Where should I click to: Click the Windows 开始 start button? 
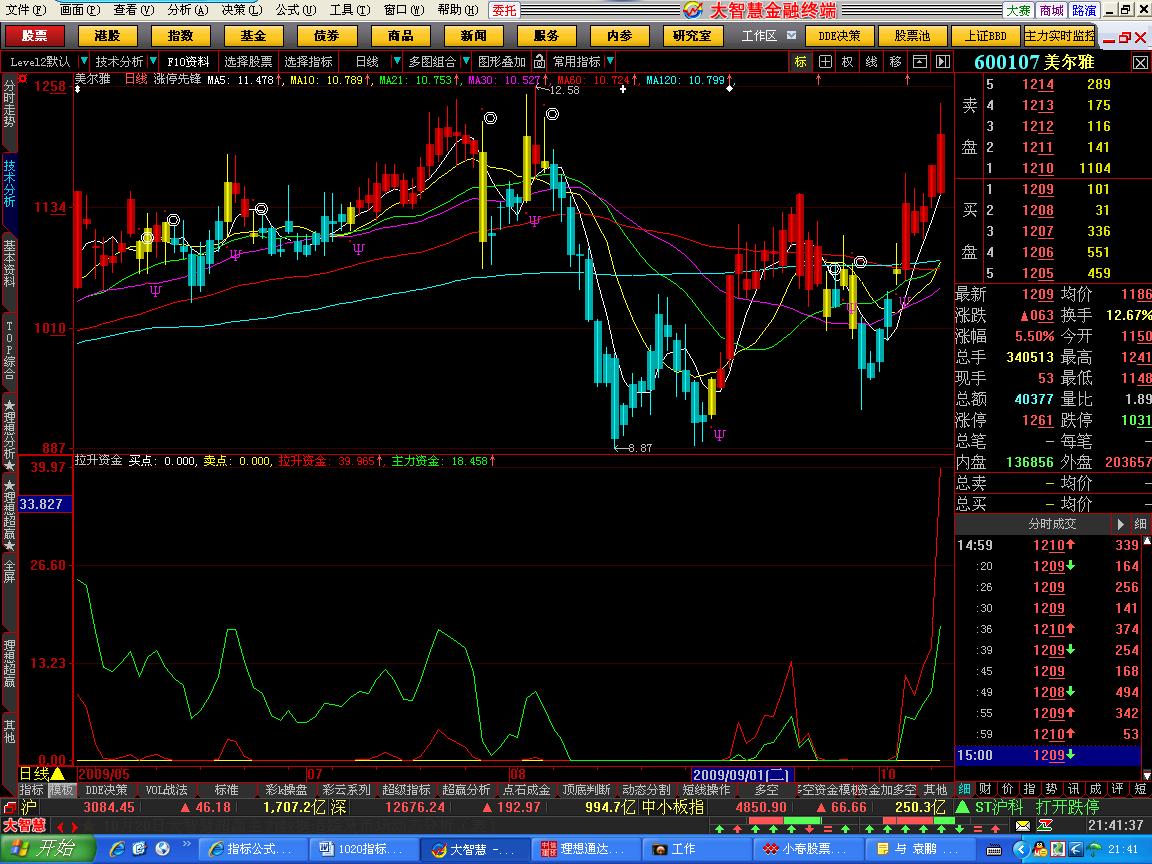(x=48, y=849)
